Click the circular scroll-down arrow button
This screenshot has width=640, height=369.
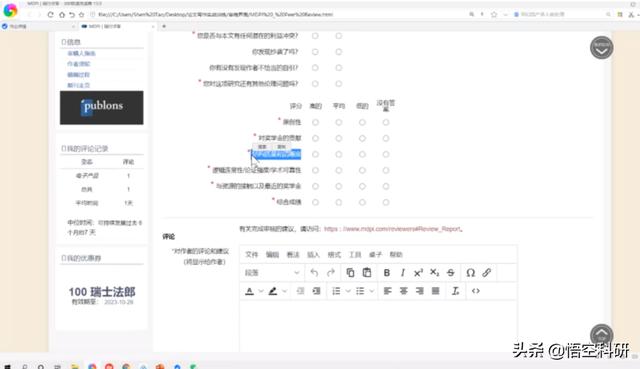[602, 48]
